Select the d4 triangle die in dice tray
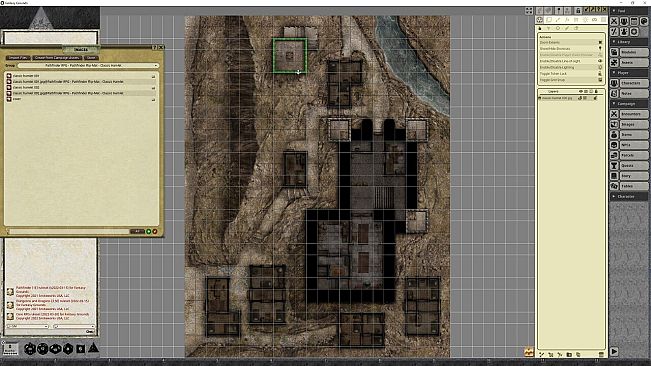 (93, 348)
